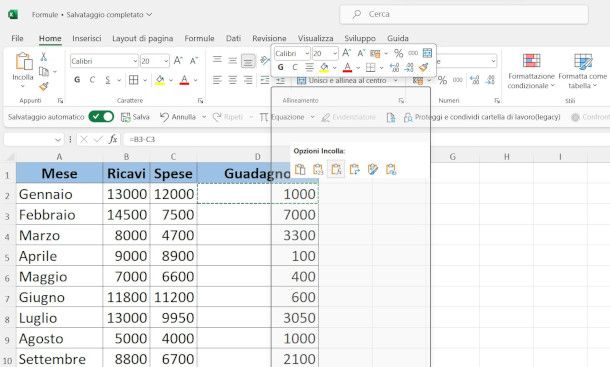Open the ribbon Calibri font name dropdown
The width and height of the screenshot is (610, 367).
(x=135, y=61)
